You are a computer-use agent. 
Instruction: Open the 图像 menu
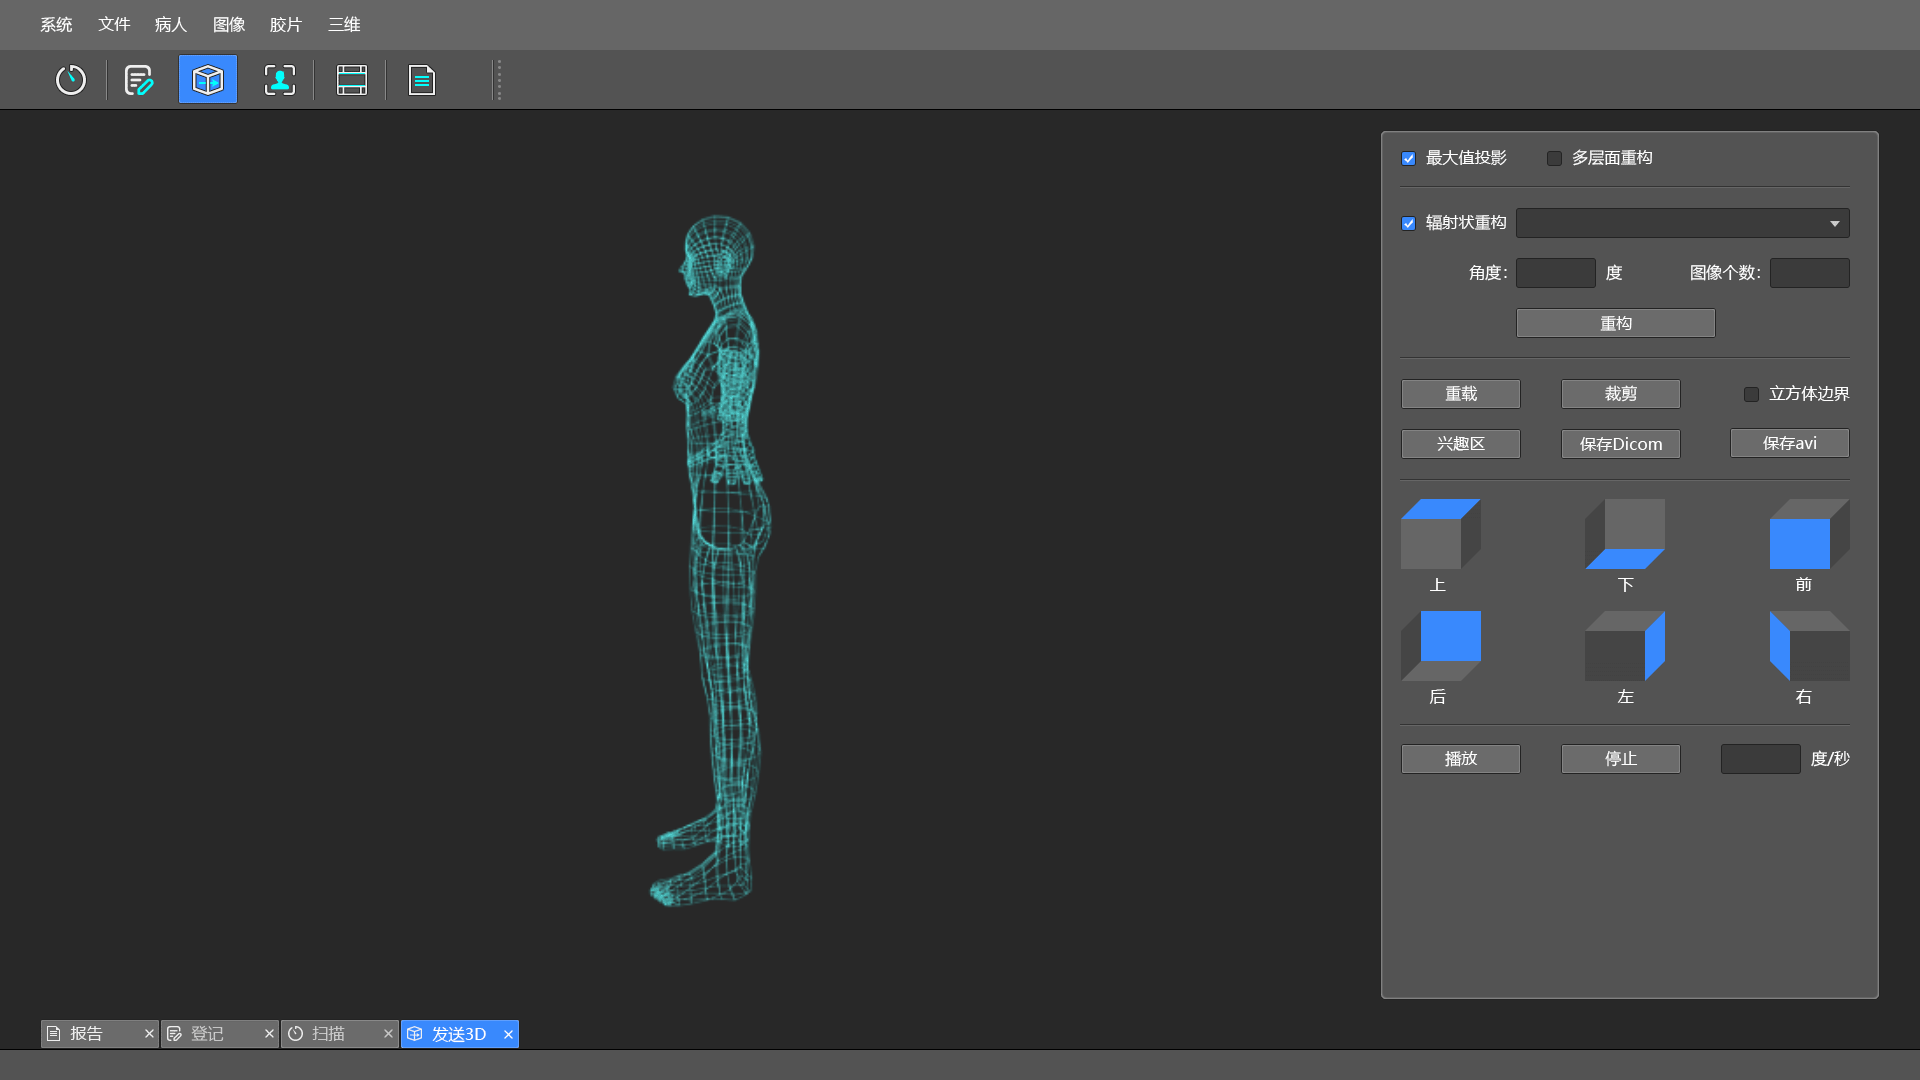click(229, 25)
